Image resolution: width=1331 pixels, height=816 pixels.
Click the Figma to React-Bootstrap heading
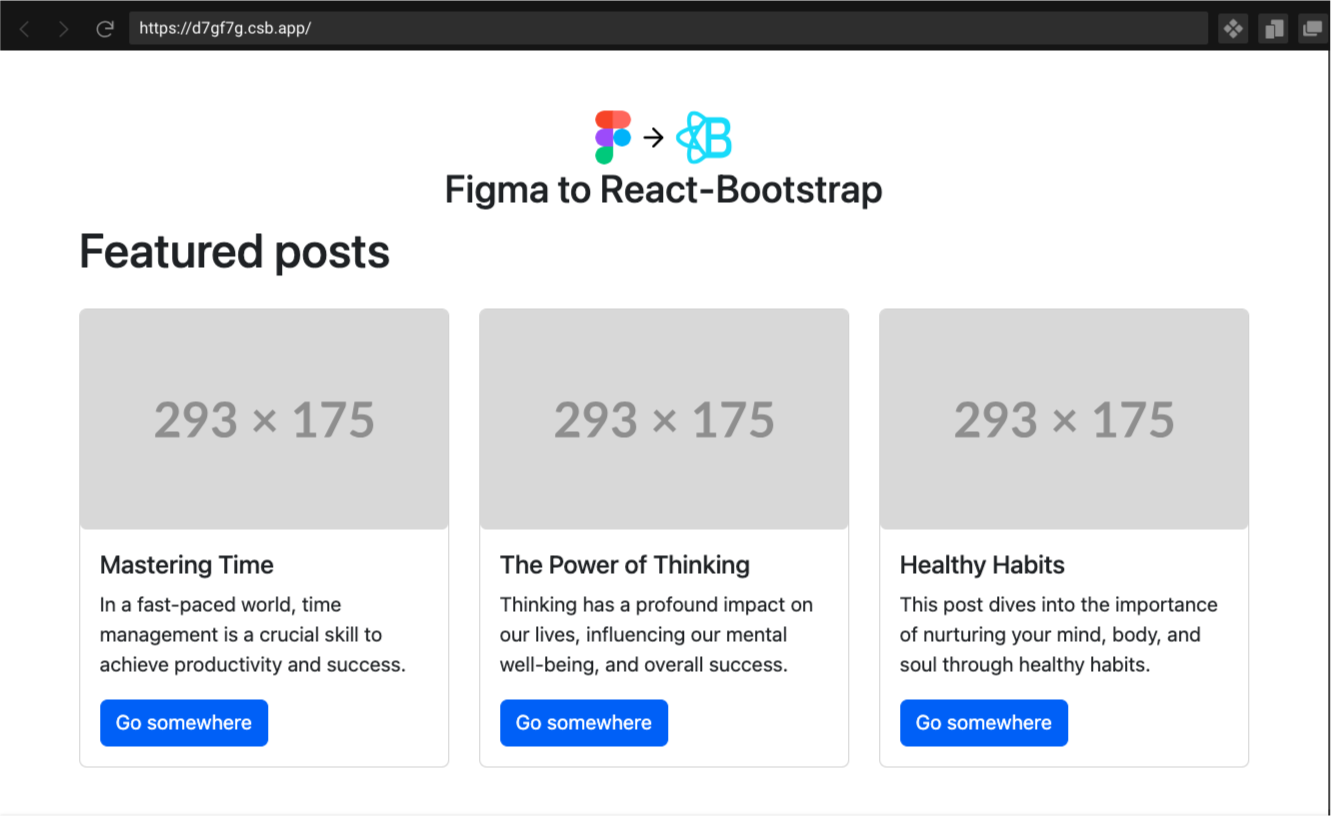[664, 189]
